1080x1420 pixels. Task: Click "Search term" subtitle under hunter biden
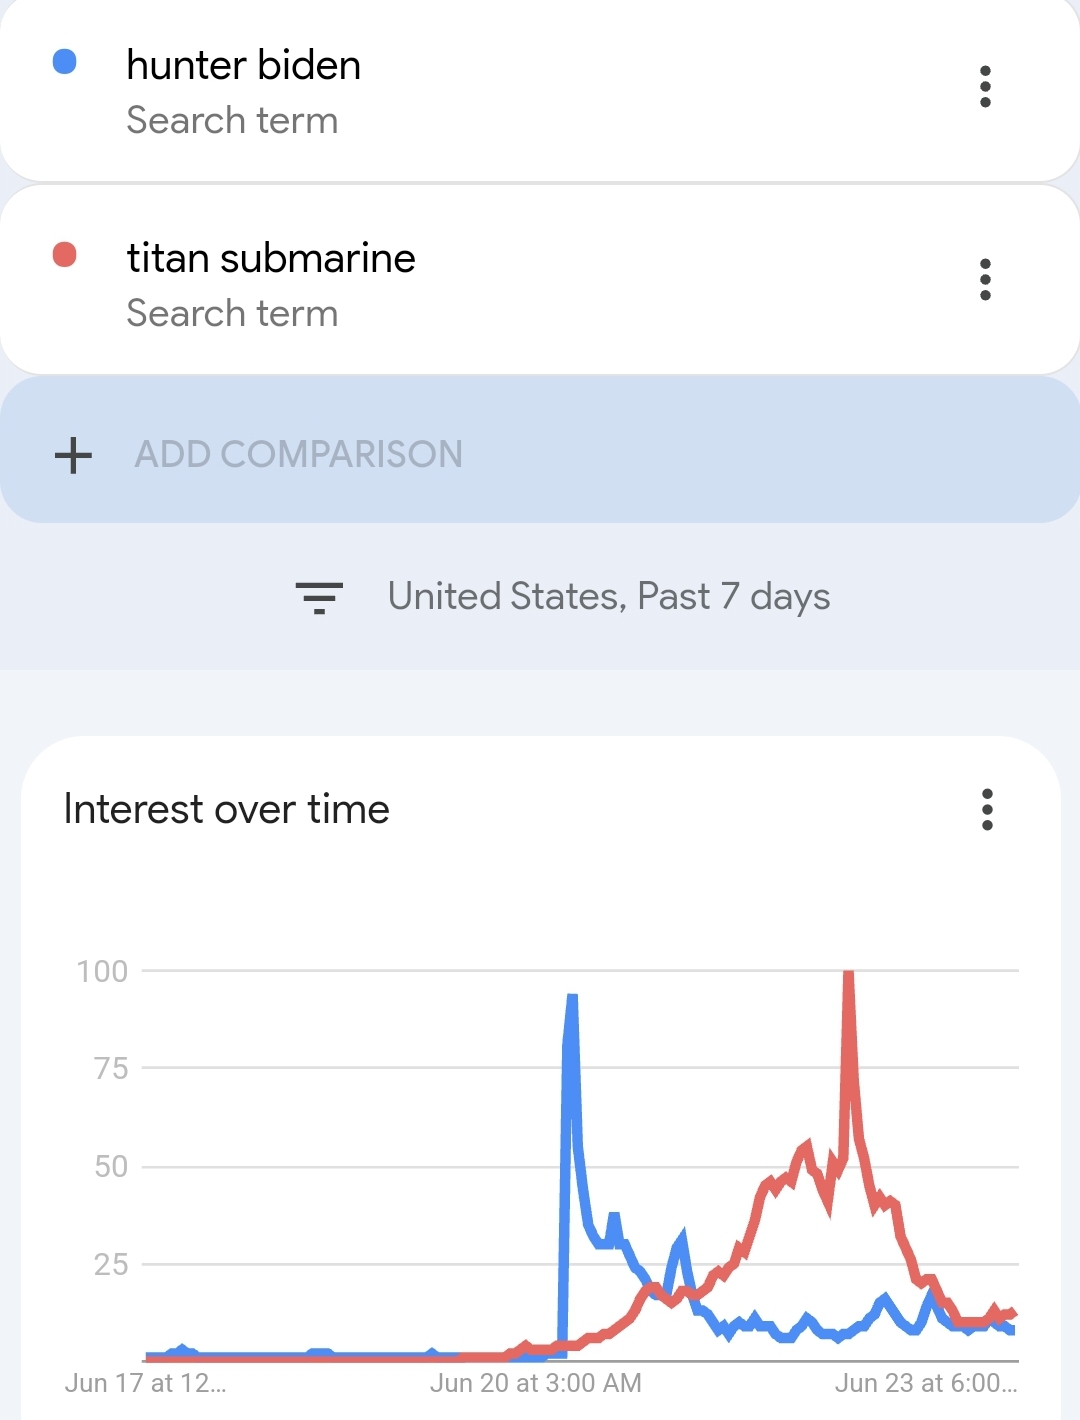232,121
